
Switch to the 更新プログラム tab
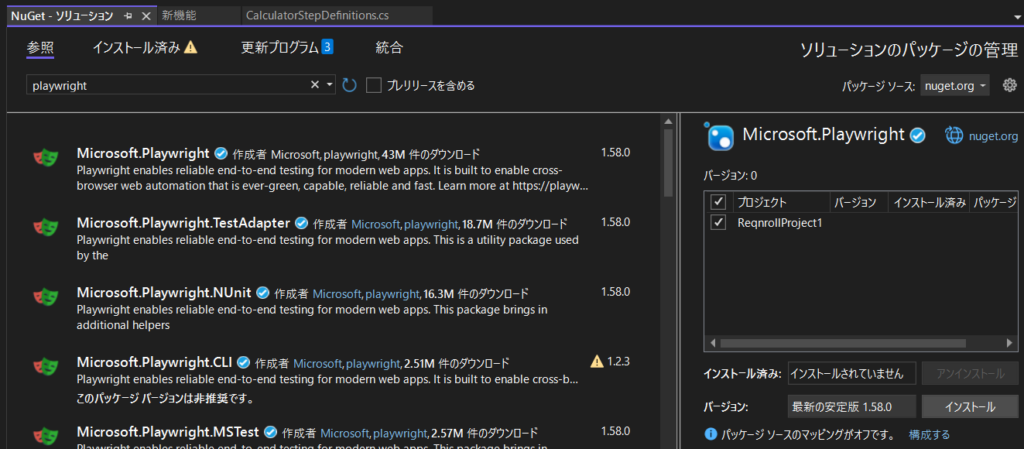[286, 47]
